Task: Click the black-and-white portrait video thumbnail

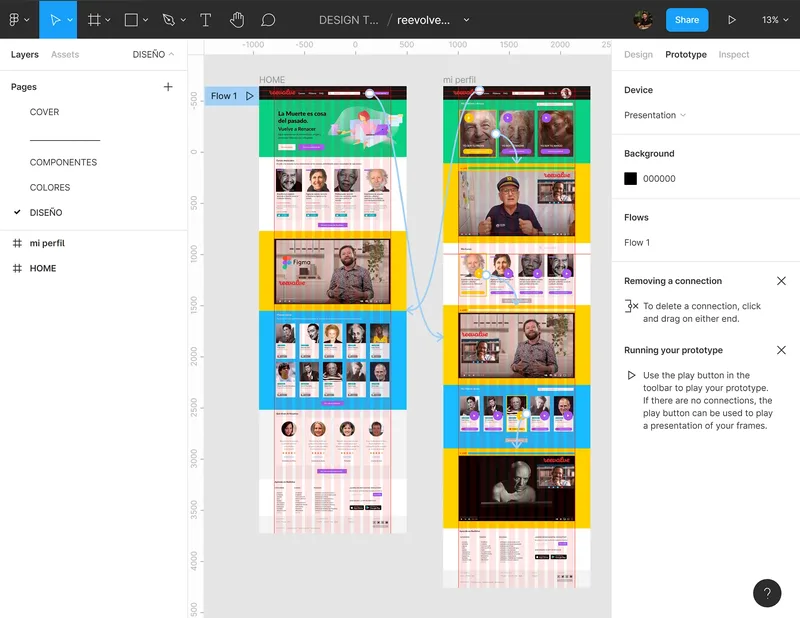Action: 516,488
